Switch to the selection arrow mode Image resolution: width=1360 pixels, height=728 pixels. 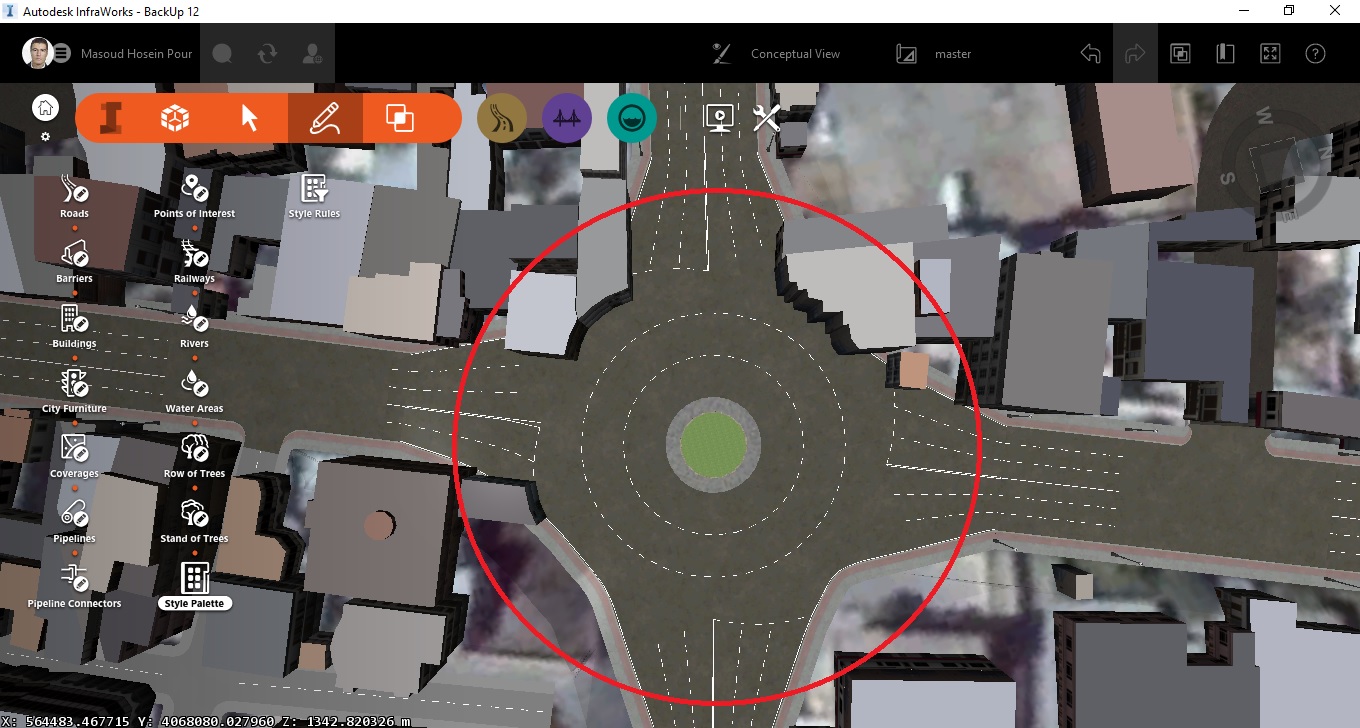(x=249, y=117)
